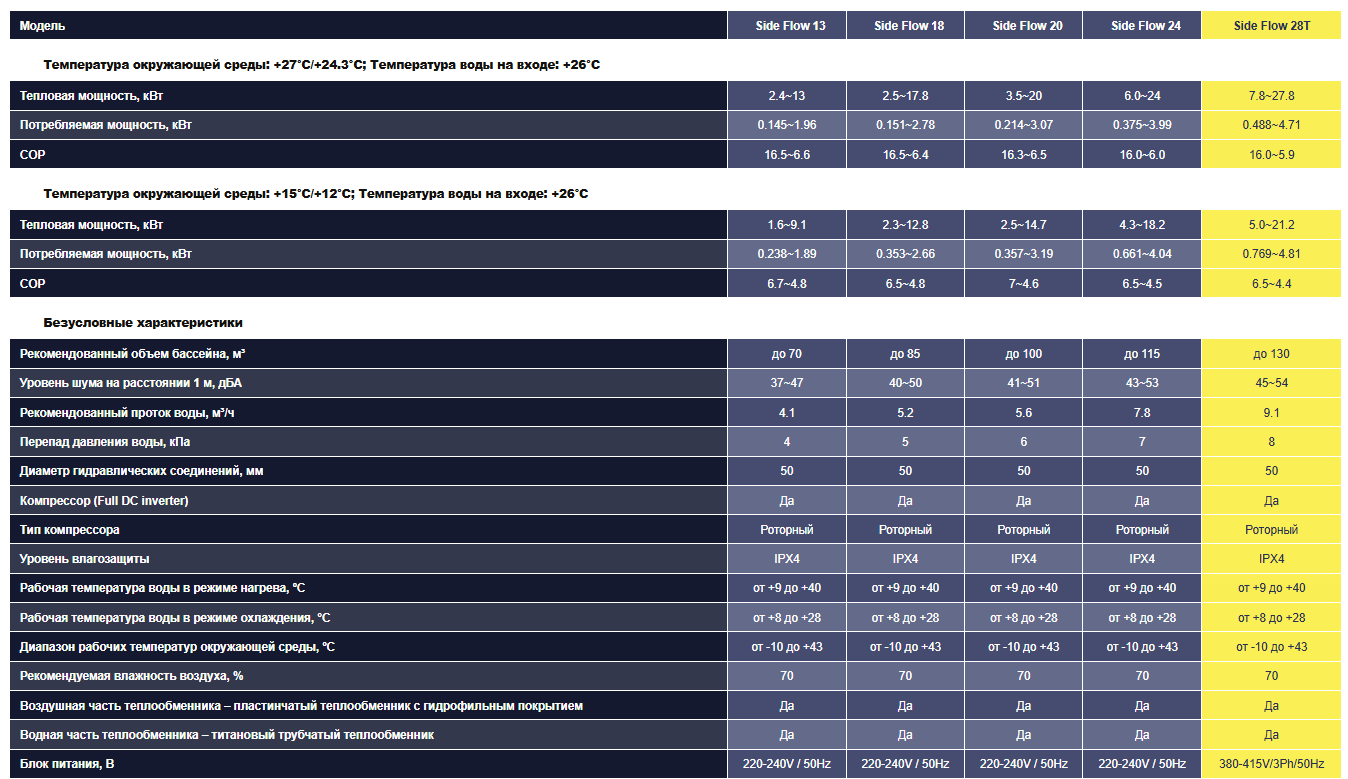1348x779 pixels.
Task: Select the "Тип компрессора" row label
Action: click(x=70, y=530)
